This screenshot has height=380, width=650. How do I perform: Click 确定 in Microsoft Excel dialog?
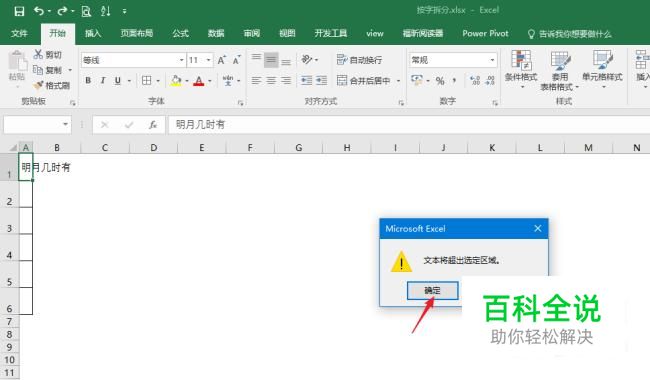click(432, 290)
